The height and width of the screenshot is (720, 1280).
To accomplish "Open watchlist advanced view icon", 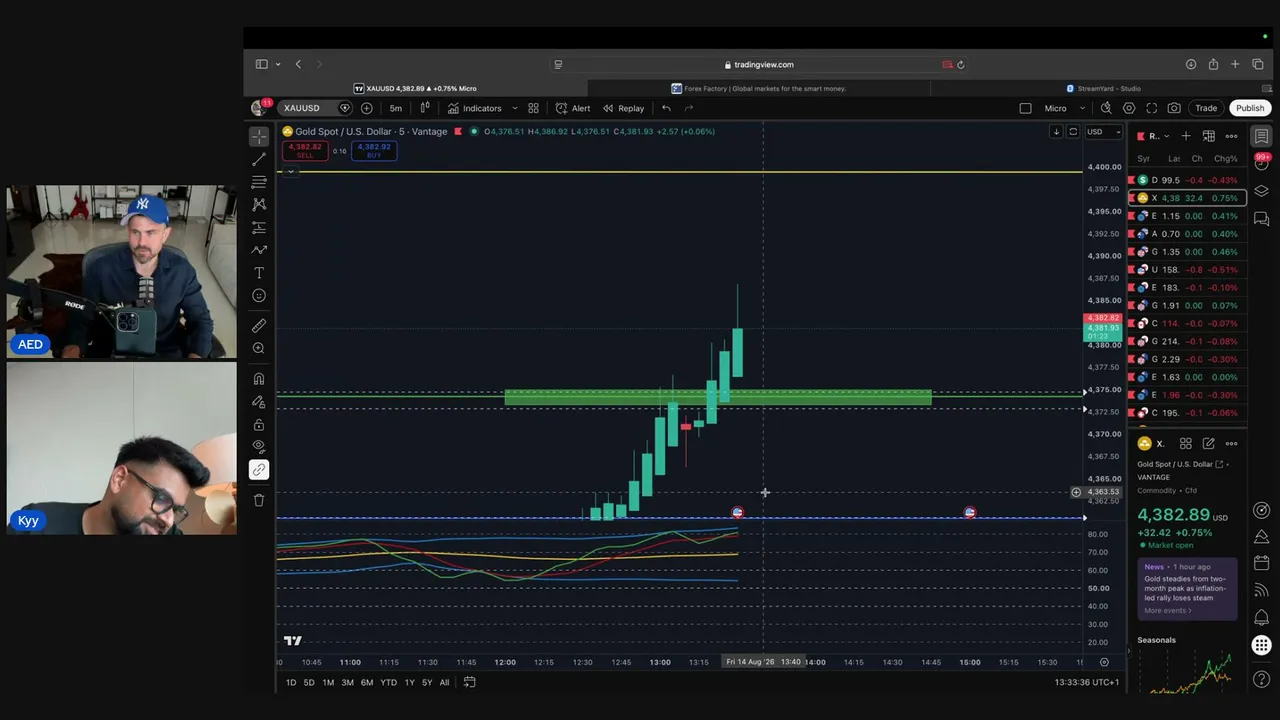I will 1208,136.
